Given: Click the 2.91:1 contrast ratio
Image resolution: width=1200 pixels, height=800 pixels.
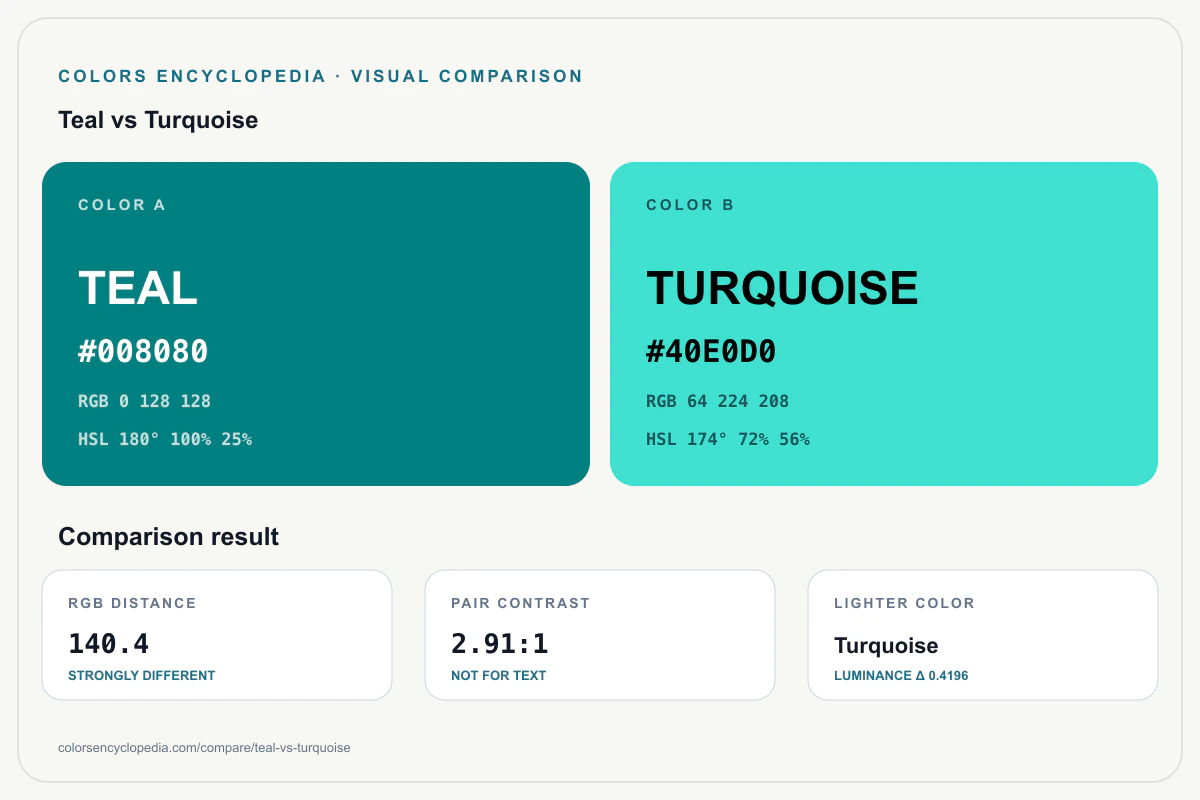Looking at the screenshot, I should click(500, 644).
